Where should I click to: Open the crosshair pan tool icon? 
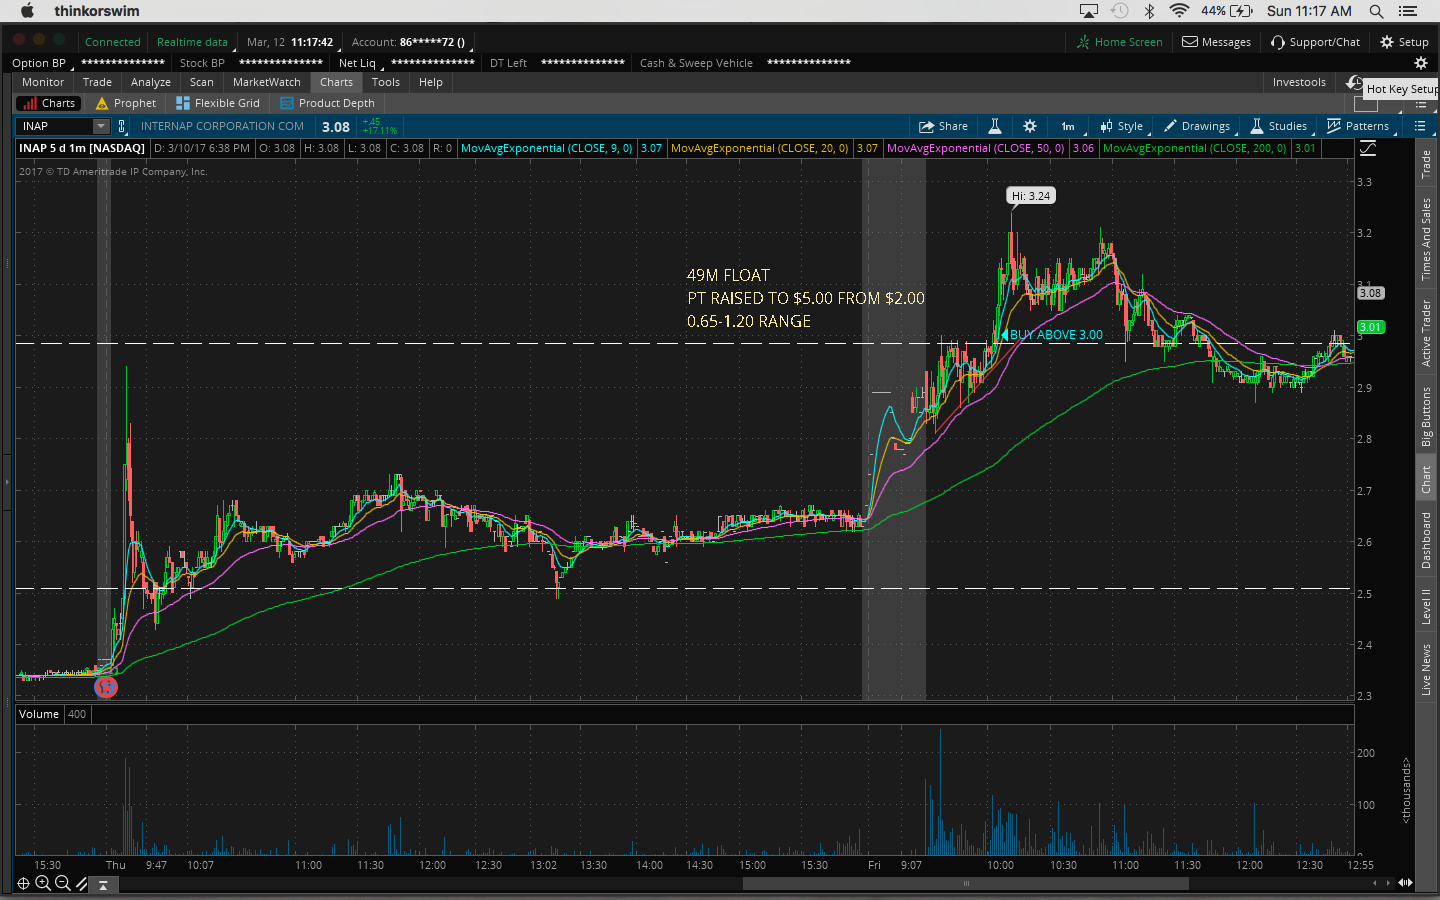click(24, 883)
